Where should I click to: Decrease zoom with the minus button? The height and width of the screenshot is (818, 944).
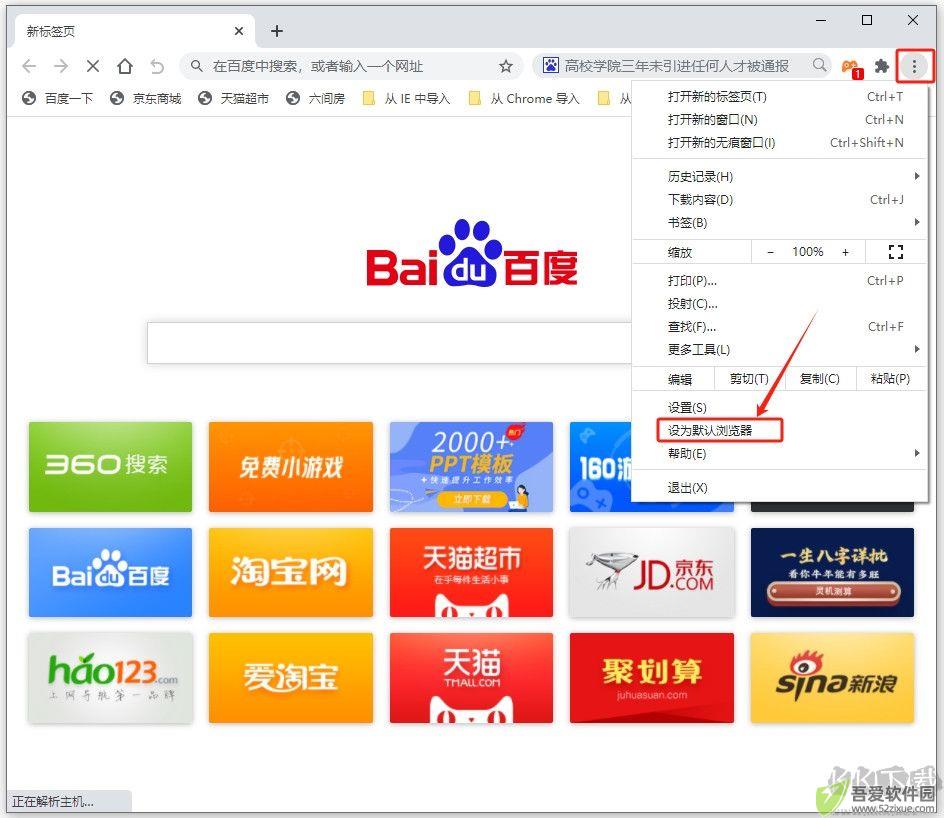click(770, 252)
